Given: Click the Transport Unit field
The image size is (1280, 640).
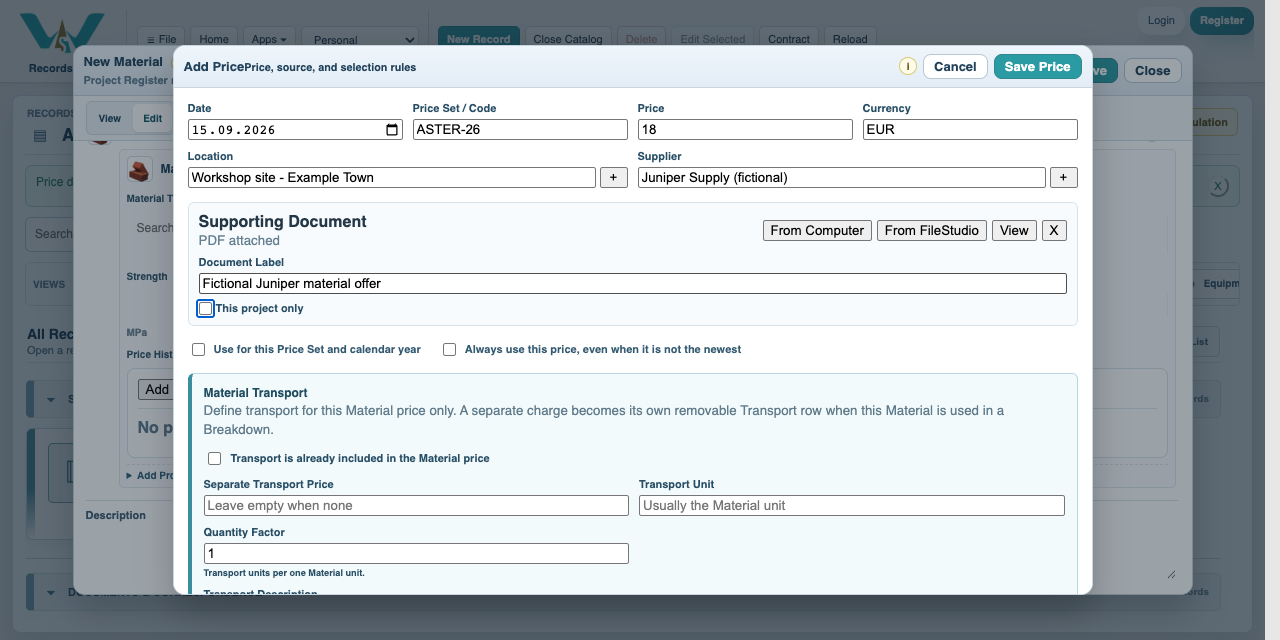Looking at the screenshot, I should coord(852,505).
